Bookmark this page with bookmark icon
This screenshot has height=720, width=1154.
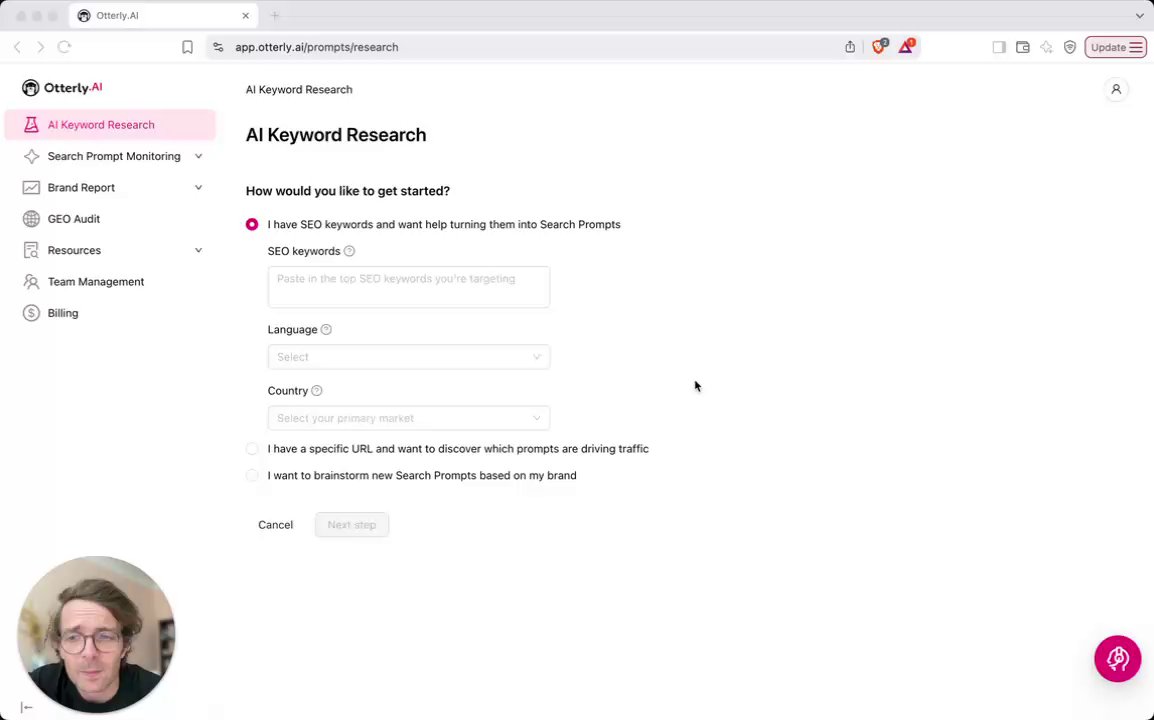[187, 47]
